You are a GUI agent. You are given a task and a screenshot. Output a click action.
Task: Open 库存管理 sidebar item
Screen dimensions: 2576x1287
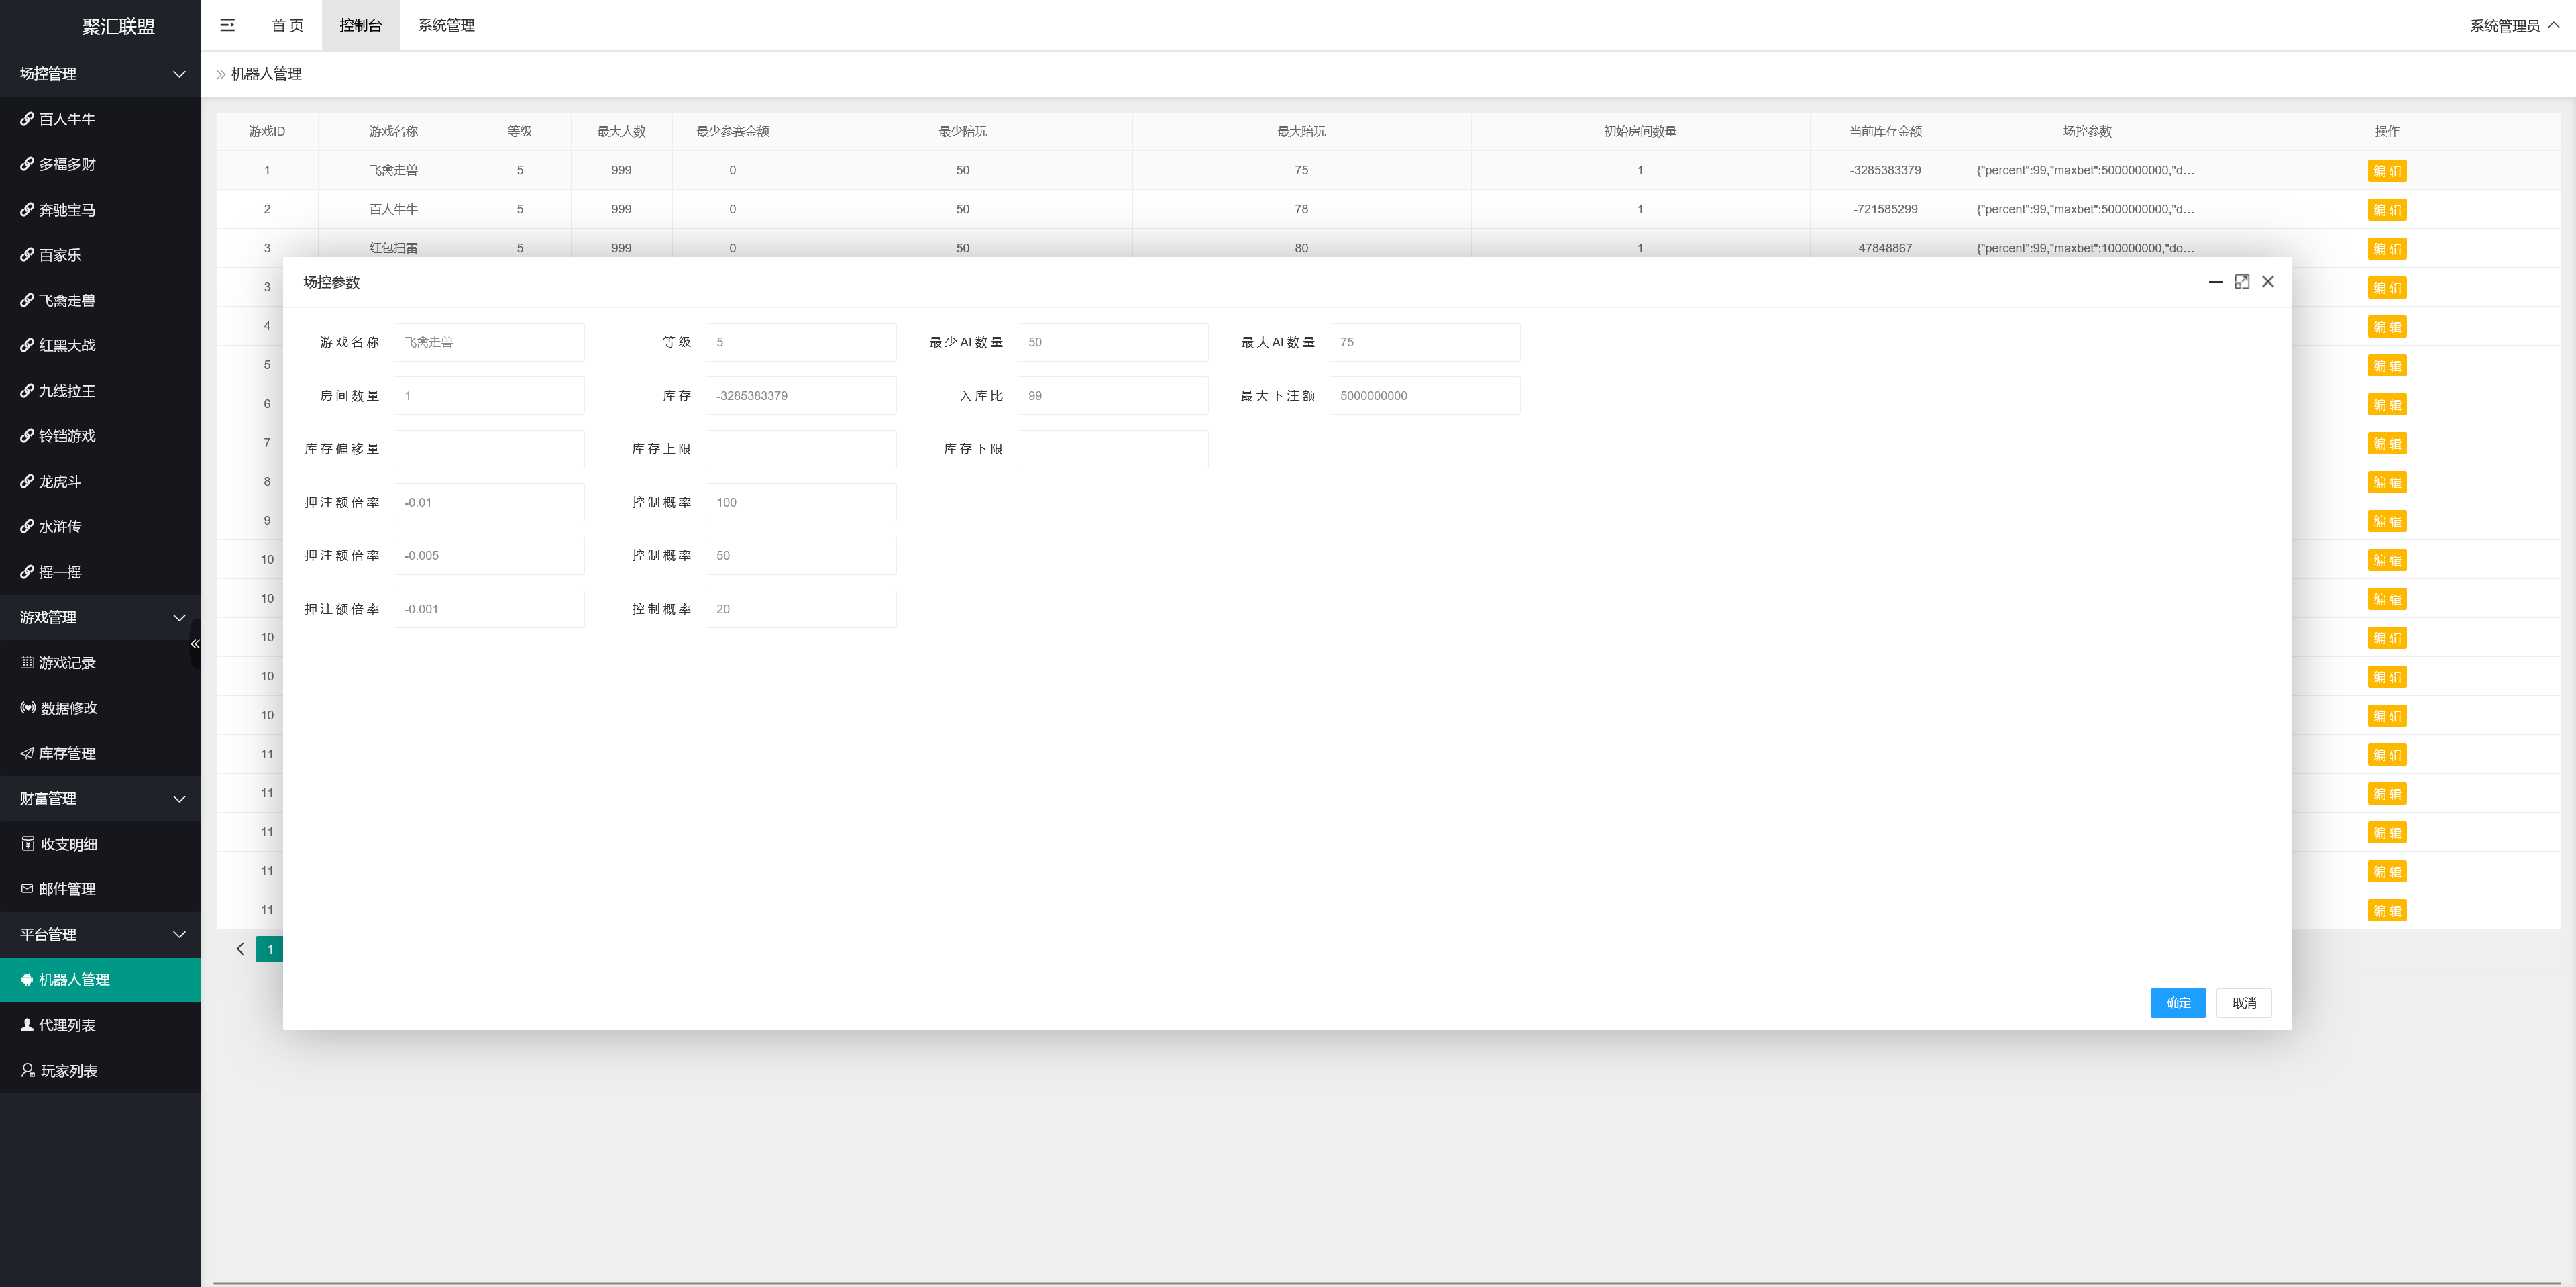click(66, 753)
